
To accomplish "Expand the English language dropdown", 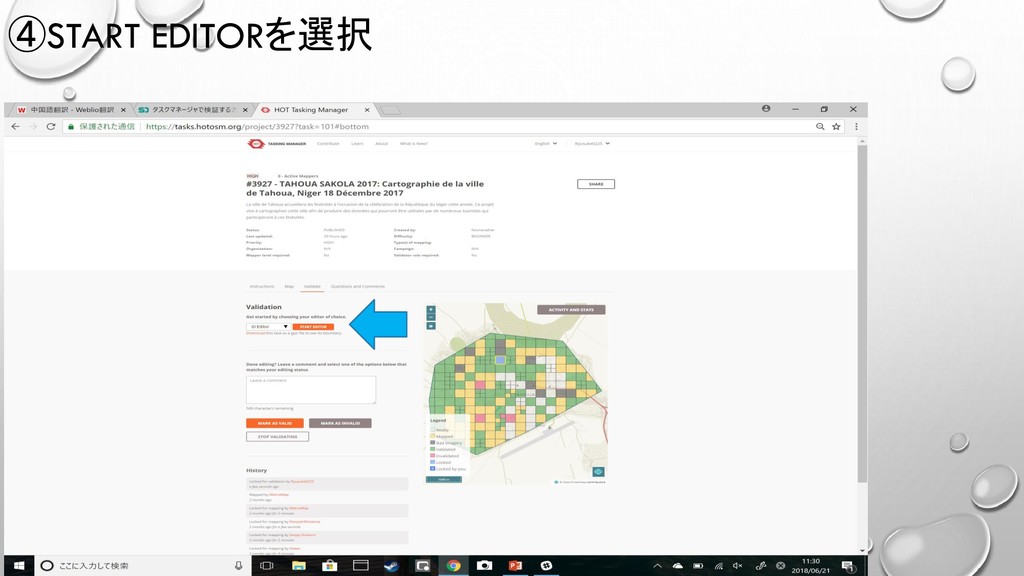I will [546, 144].
